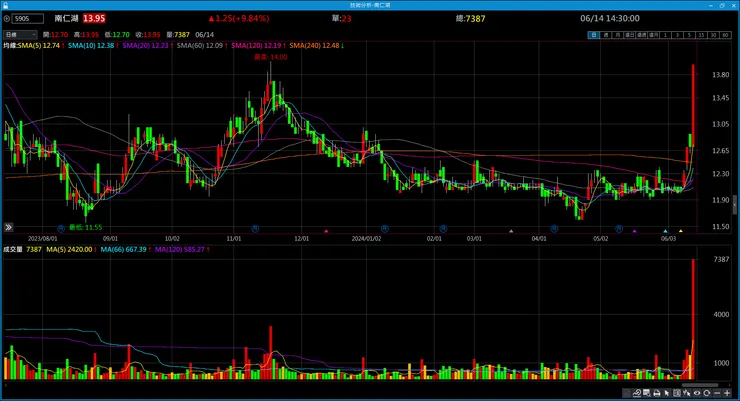The width and height of the screenshot is (740, 401).
Task: Click the 最高 14.00 price annotation
Action: pyautogui.click(x=271, y=57)
